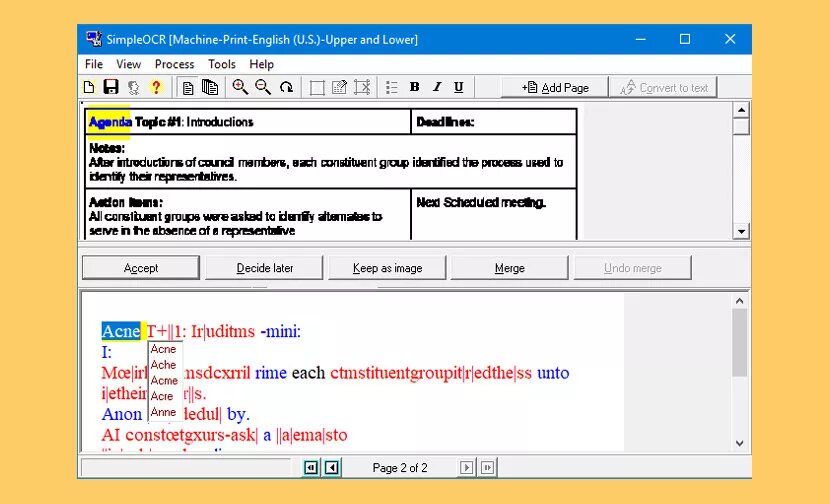Click the Decide later button

264,268
